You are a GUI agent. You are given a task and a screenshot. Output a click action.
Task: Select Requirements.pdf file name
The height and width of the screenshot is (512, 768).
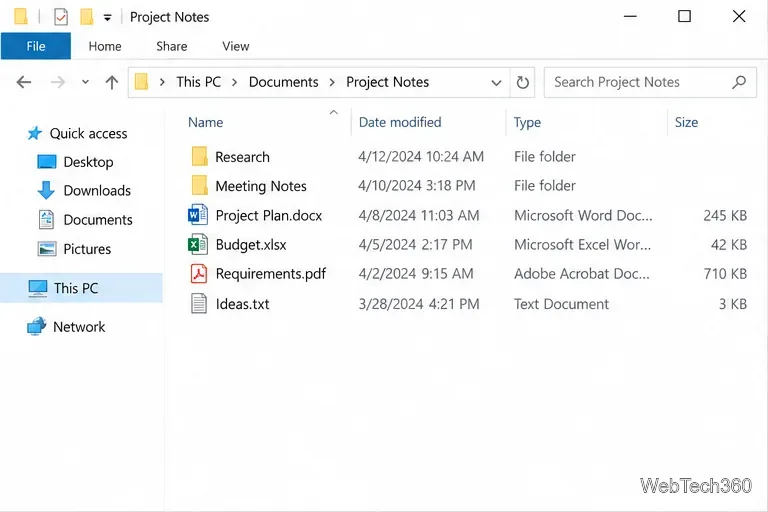[271, 274]
